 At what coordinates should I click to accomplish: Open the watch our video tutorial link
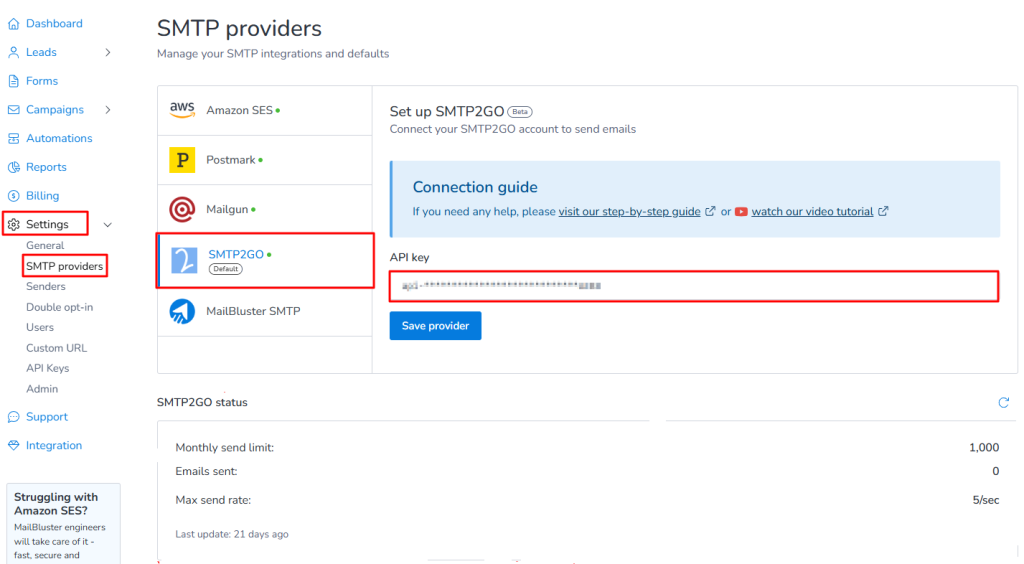pos(812,212)
